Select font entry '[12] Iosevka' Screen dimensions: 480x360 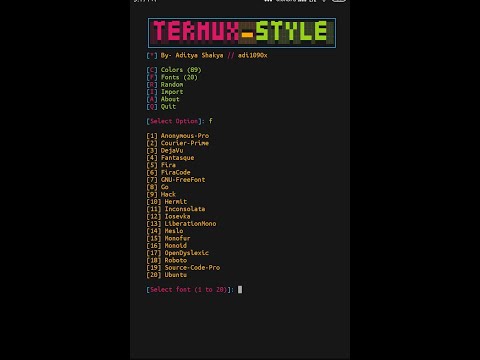pos(168,217)
